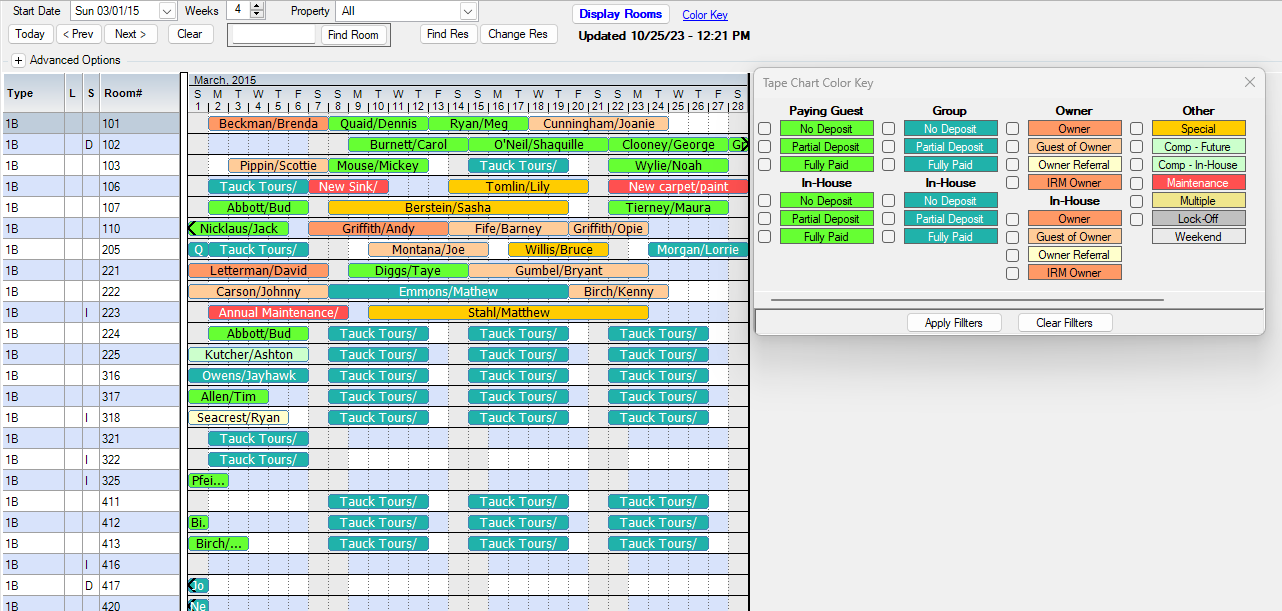Screen dimensions: 1282x611
Task: Check Group In-House Fully Paid checkbox
Action: click(x=888, y=237)
